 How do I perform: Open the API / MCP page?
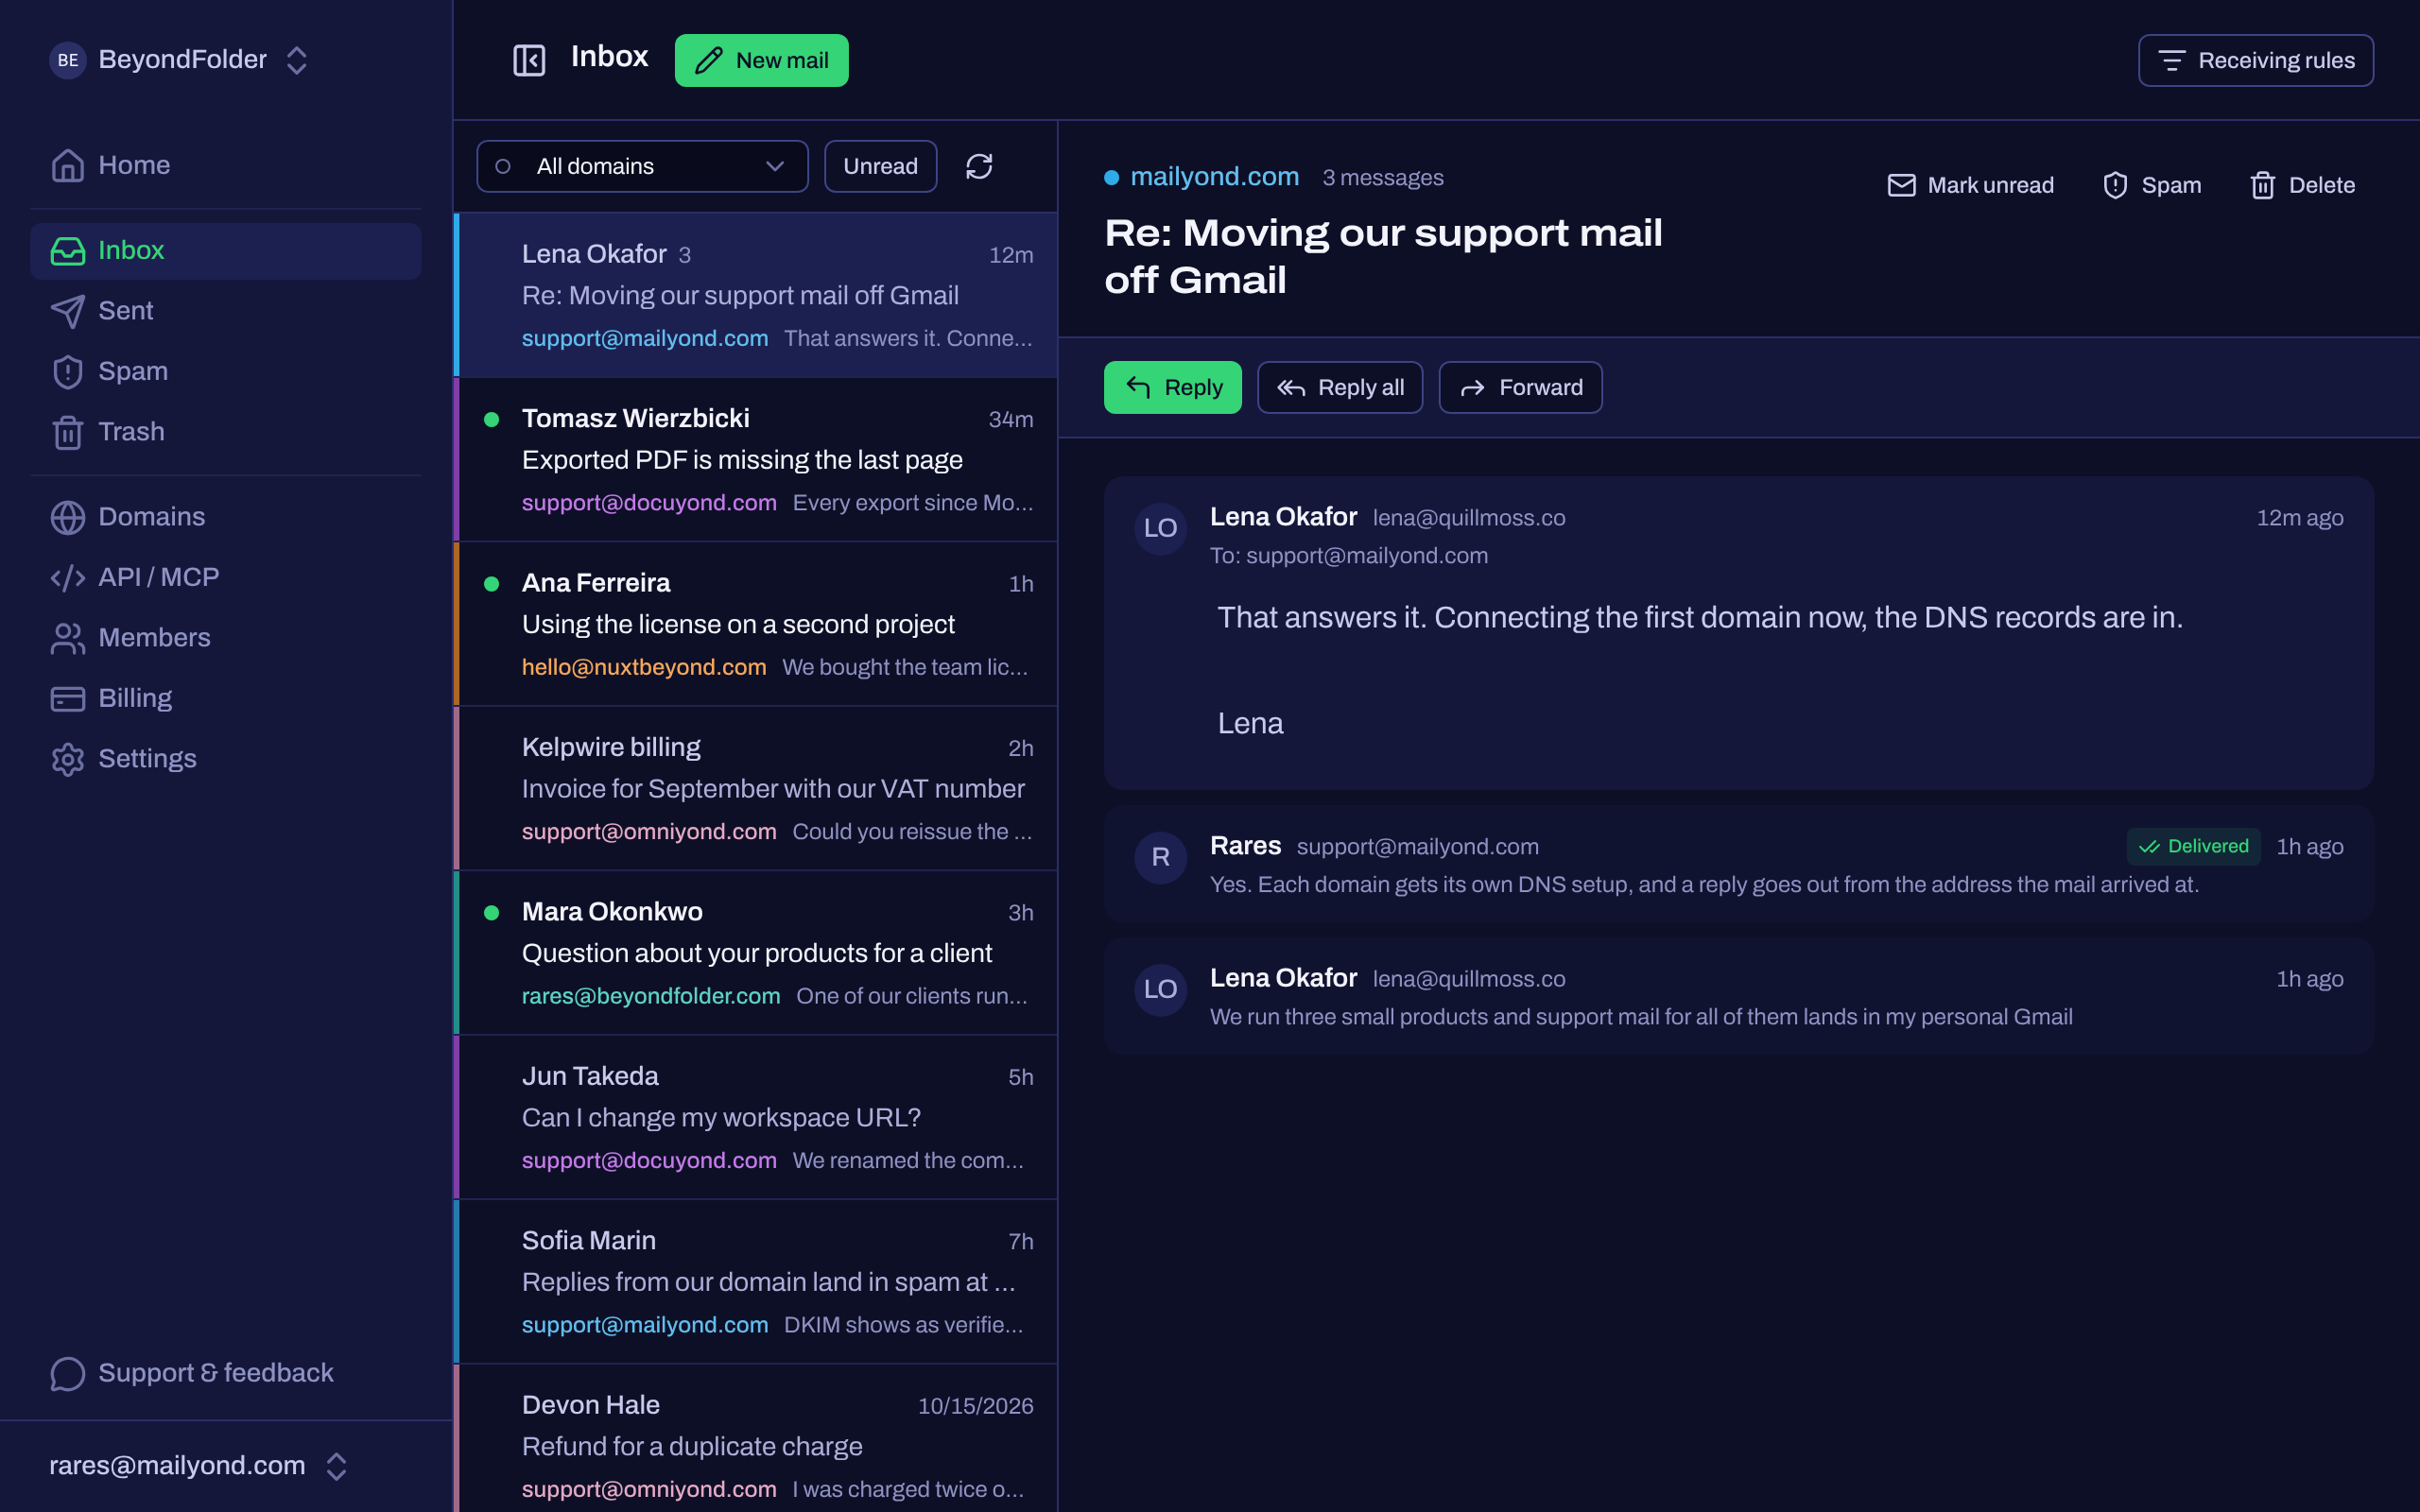226,577
